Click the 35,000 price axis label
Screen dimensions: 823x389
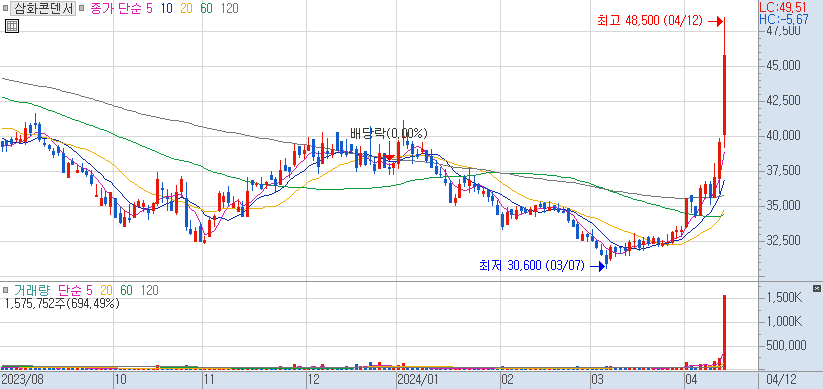click(783, 205)
